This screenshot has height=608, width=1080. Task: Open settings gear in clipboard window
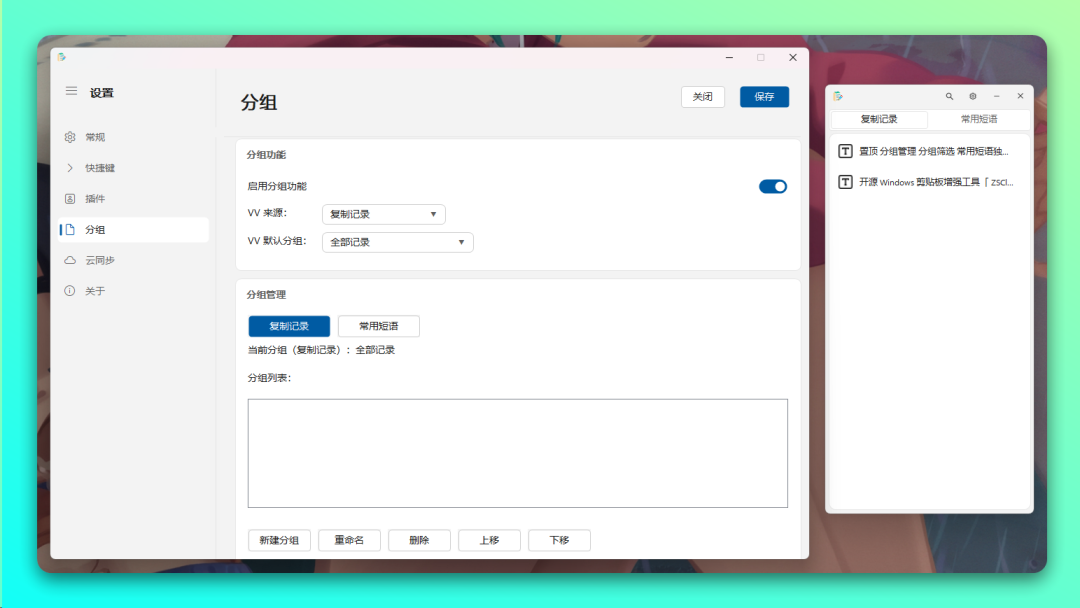coord(972,96)
